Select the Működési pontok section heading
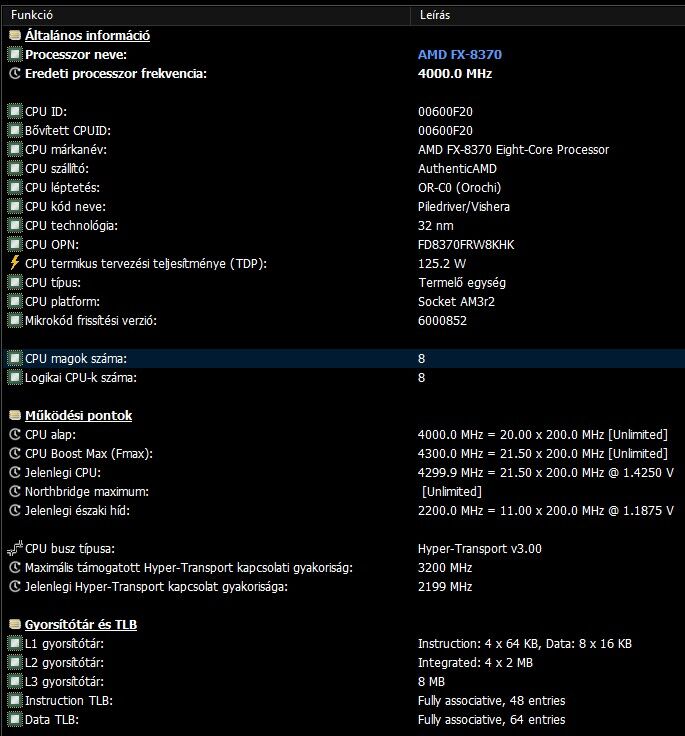The image size is (685, 736). point(78,415)
